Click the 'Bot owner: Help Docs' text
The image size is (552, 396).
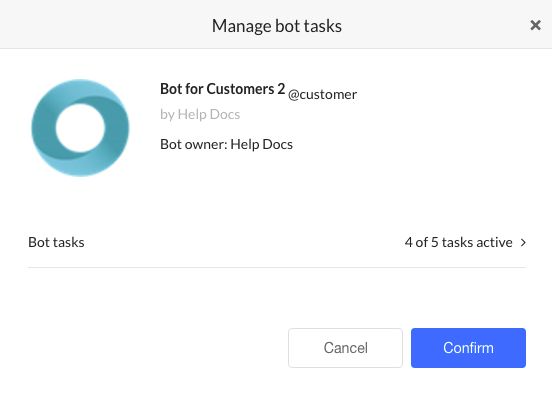[x=226, y=144]
